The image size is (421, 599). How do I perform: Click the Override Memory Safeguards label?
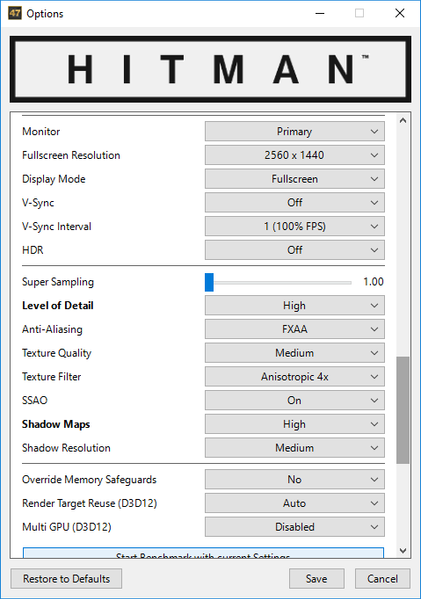[x=89, y=480]
